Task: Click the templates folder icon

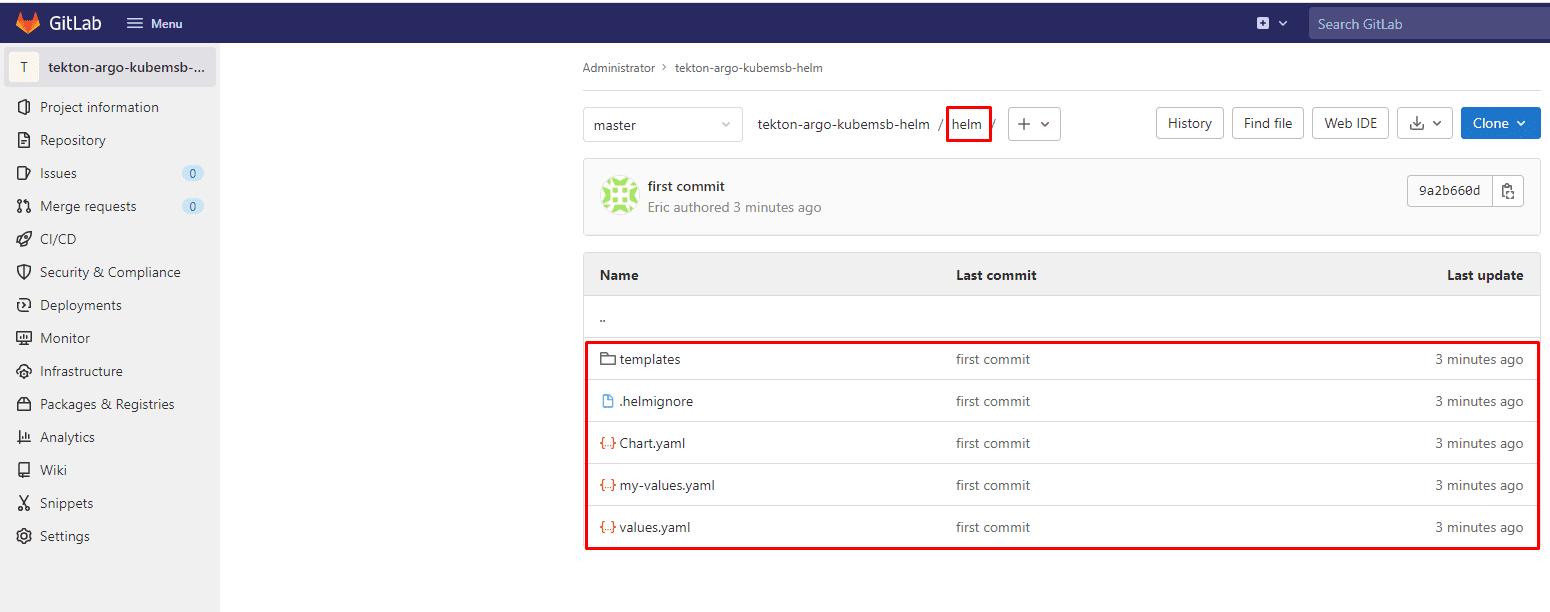Action: pyautogui.click(x=607, y=359)
